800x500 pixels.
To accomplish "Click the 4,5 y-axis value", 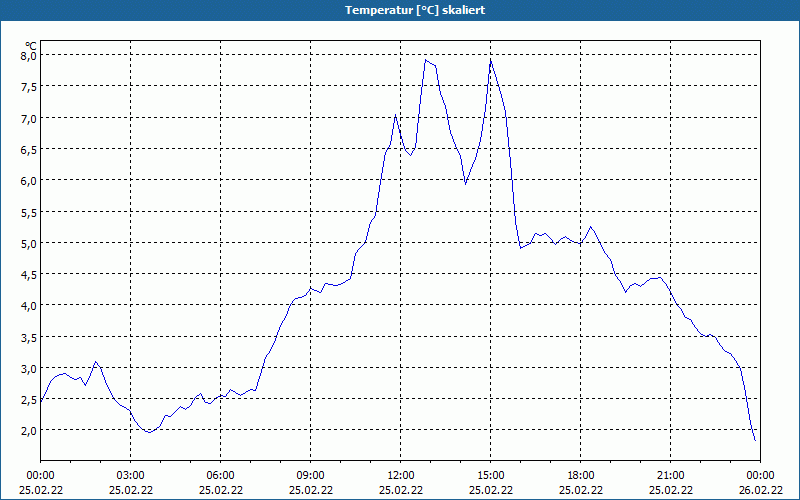I will point(30,274).
